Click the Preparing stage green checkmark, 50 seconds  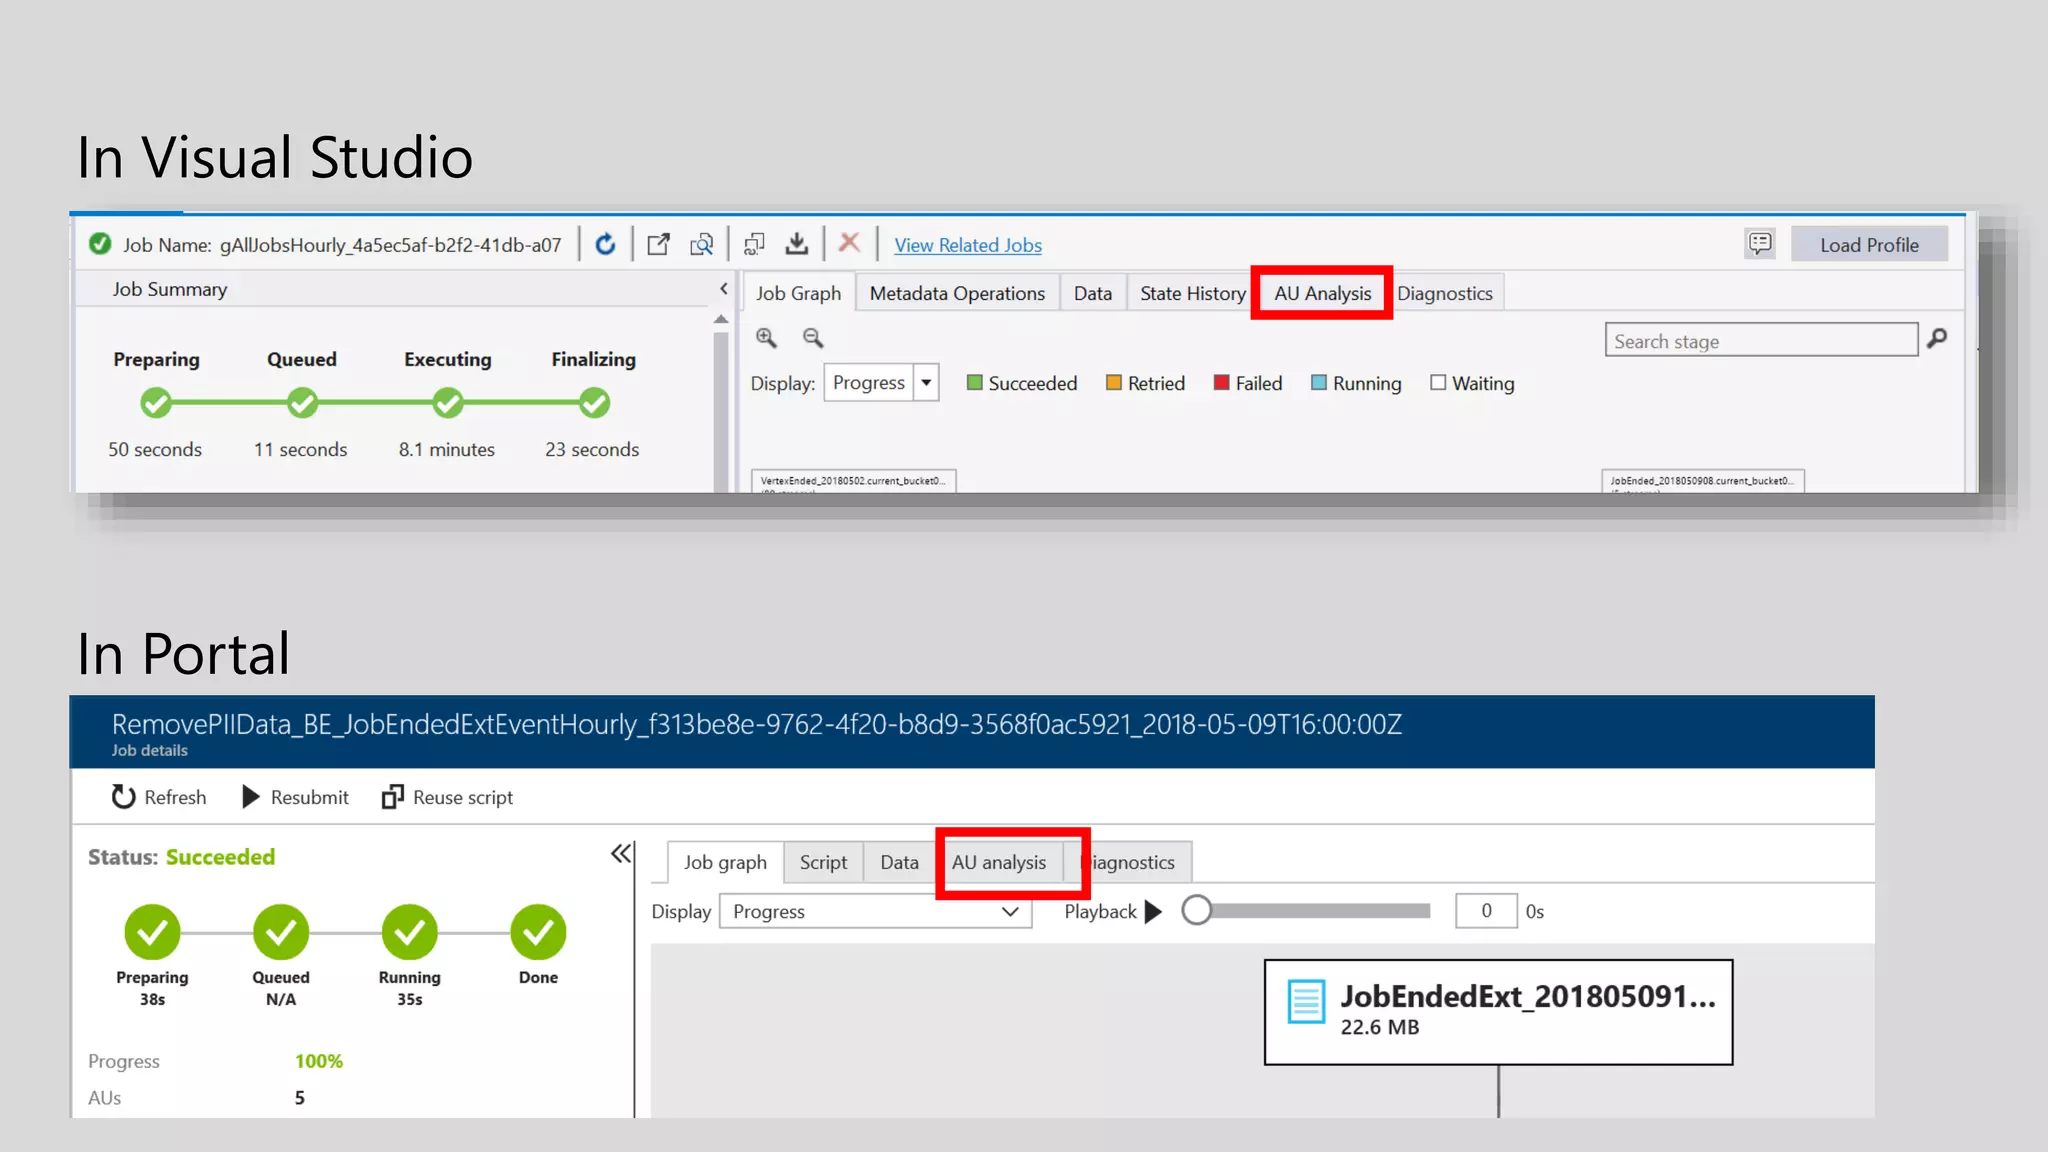click(x=155, y=403)
